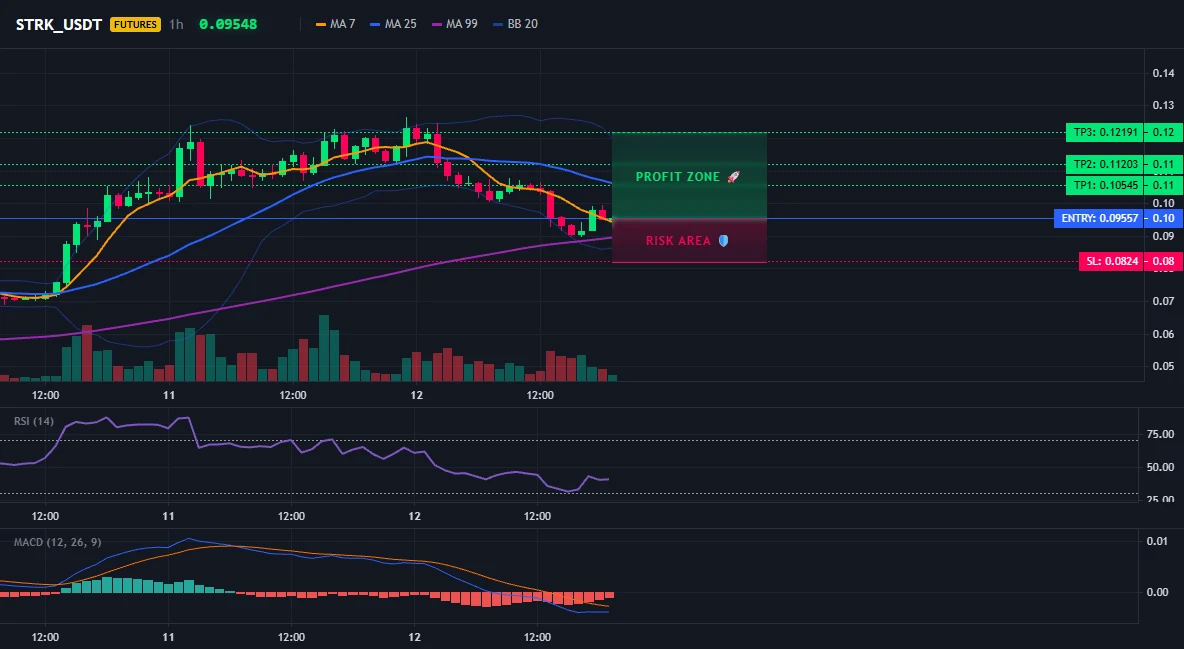Image resolution: width=1184 pixels, height=649 pixels.
Task: Click the 0.01 value on the MACD axis
Action: point(1158,541)
